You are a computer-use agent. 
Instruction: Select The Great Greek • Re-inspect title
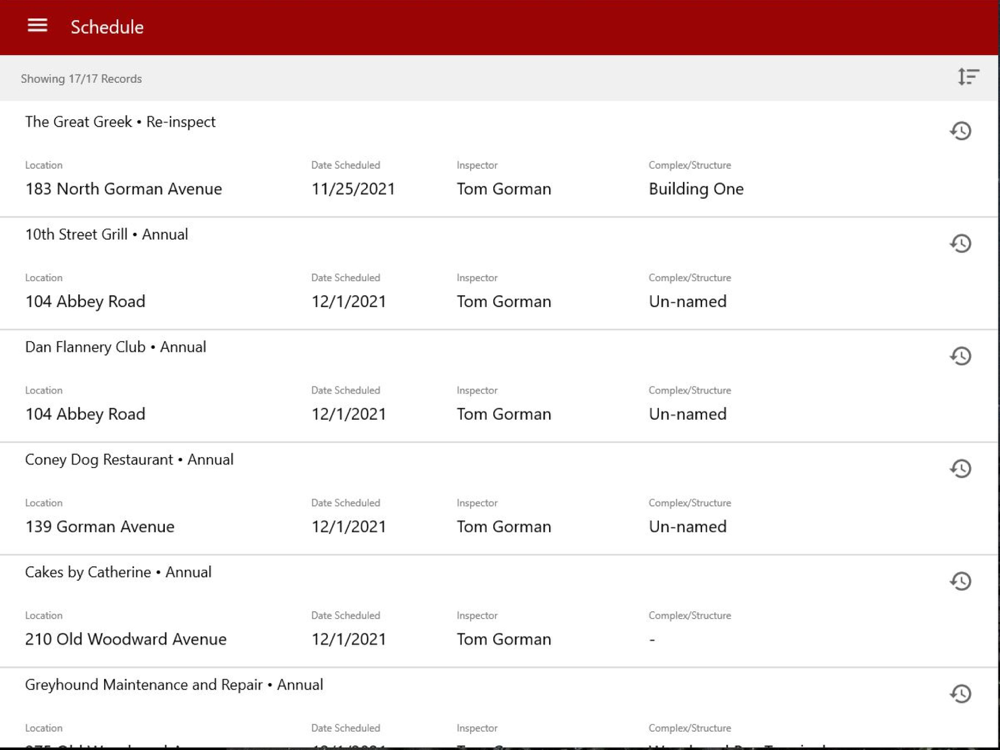121,122
